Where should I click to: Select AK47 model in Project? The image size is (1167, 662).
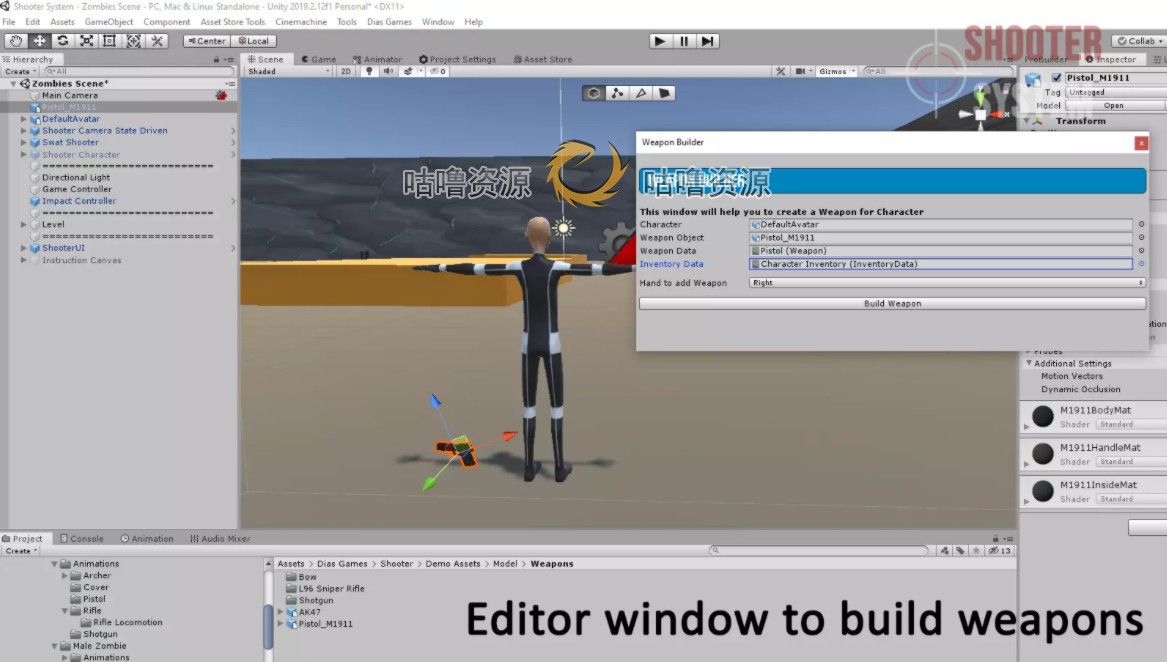[x=309, y=612]
